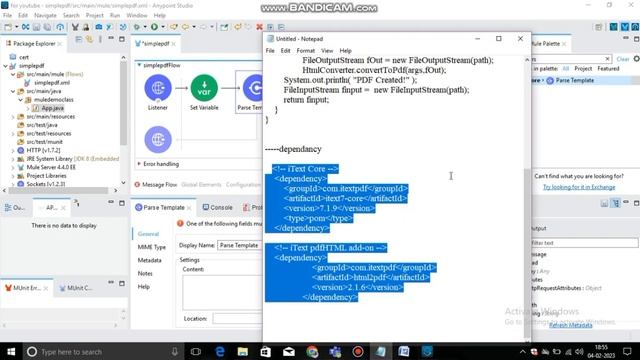Click the Save toolbar icon
Image resolution: width=640 pixels, height=360 pixels.
coord(37,27)
